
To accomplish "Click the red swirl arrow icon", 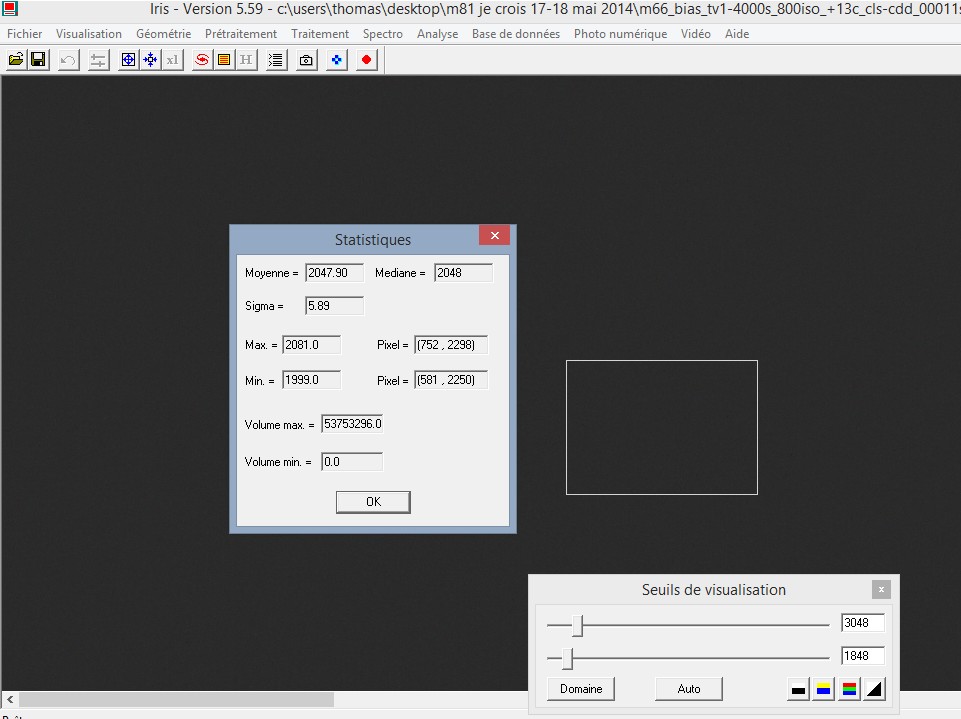I will point(202,60).
